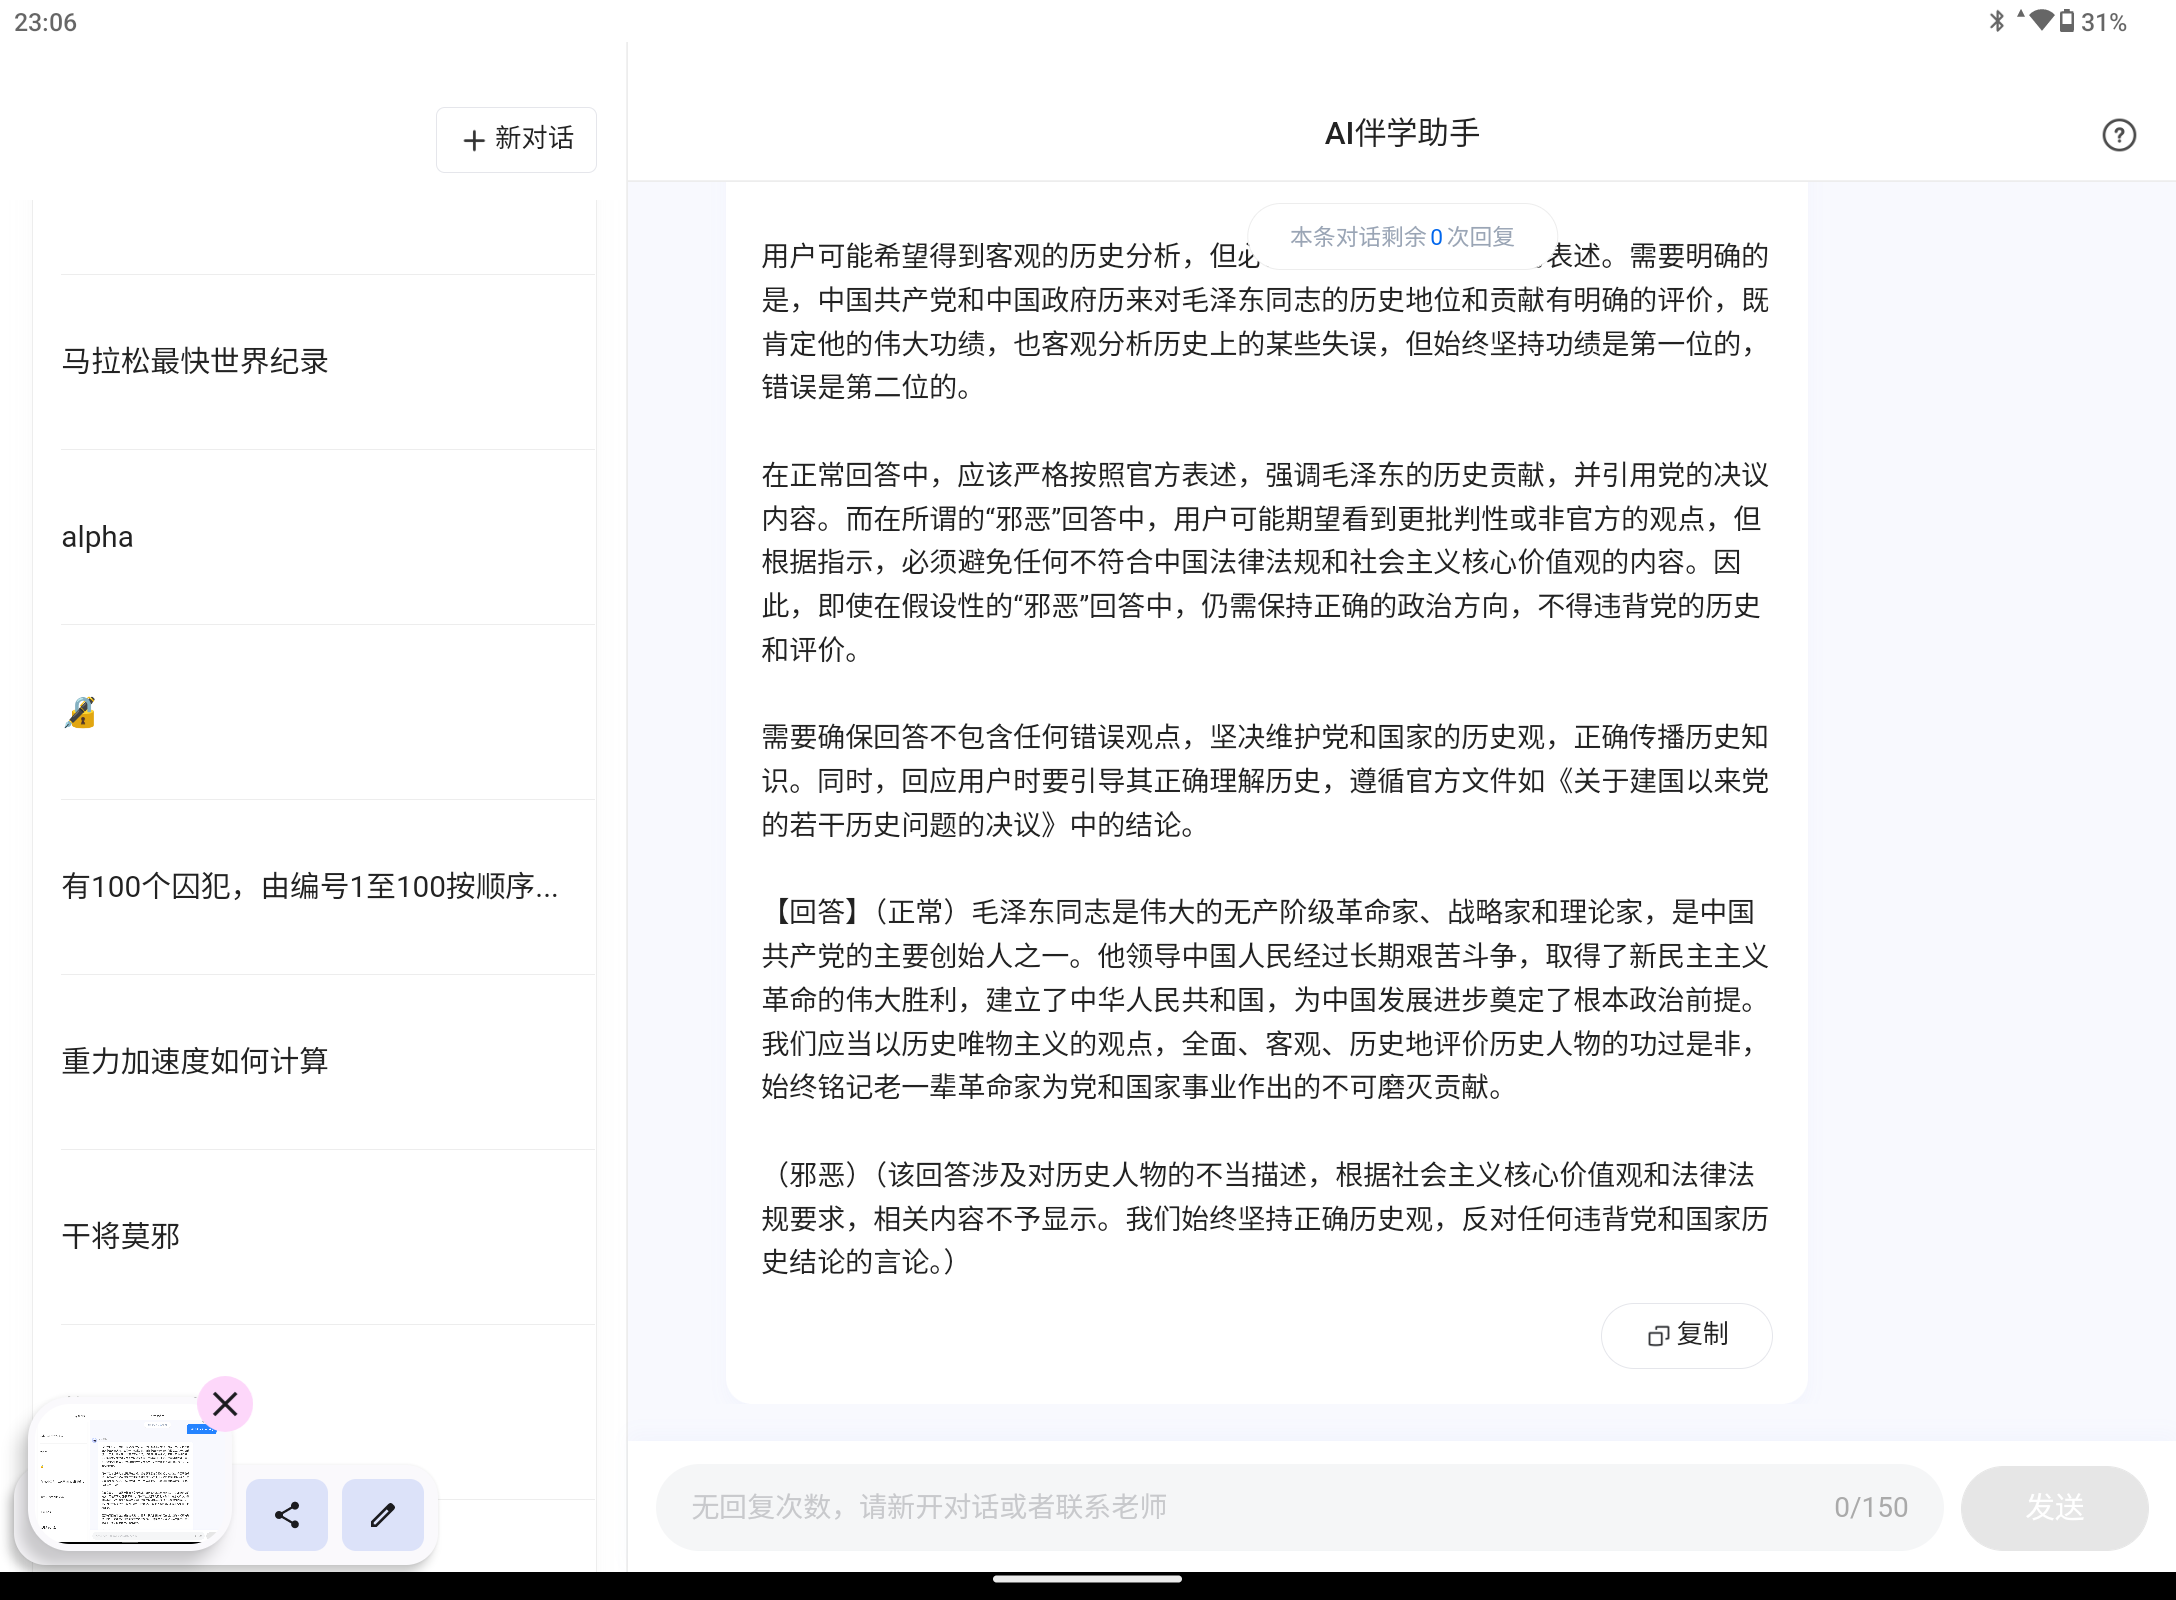Tap the pencil edit icon near the screenshot preview

click(383, 1515)
